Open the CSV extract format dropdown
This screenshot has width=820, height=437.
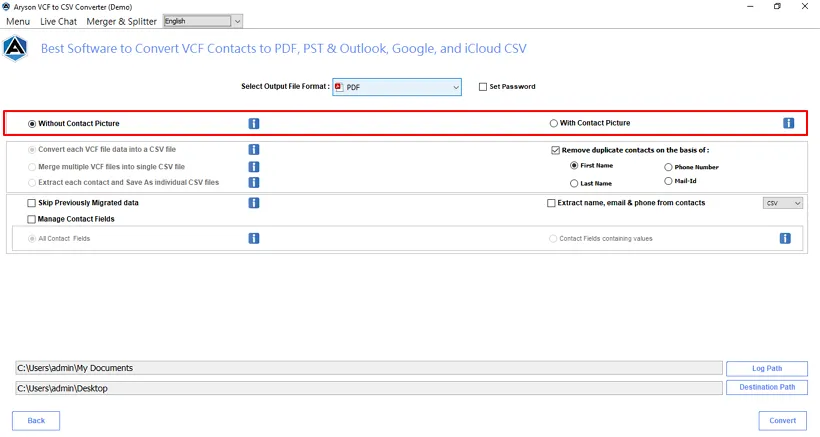click(x=782, y=203)
